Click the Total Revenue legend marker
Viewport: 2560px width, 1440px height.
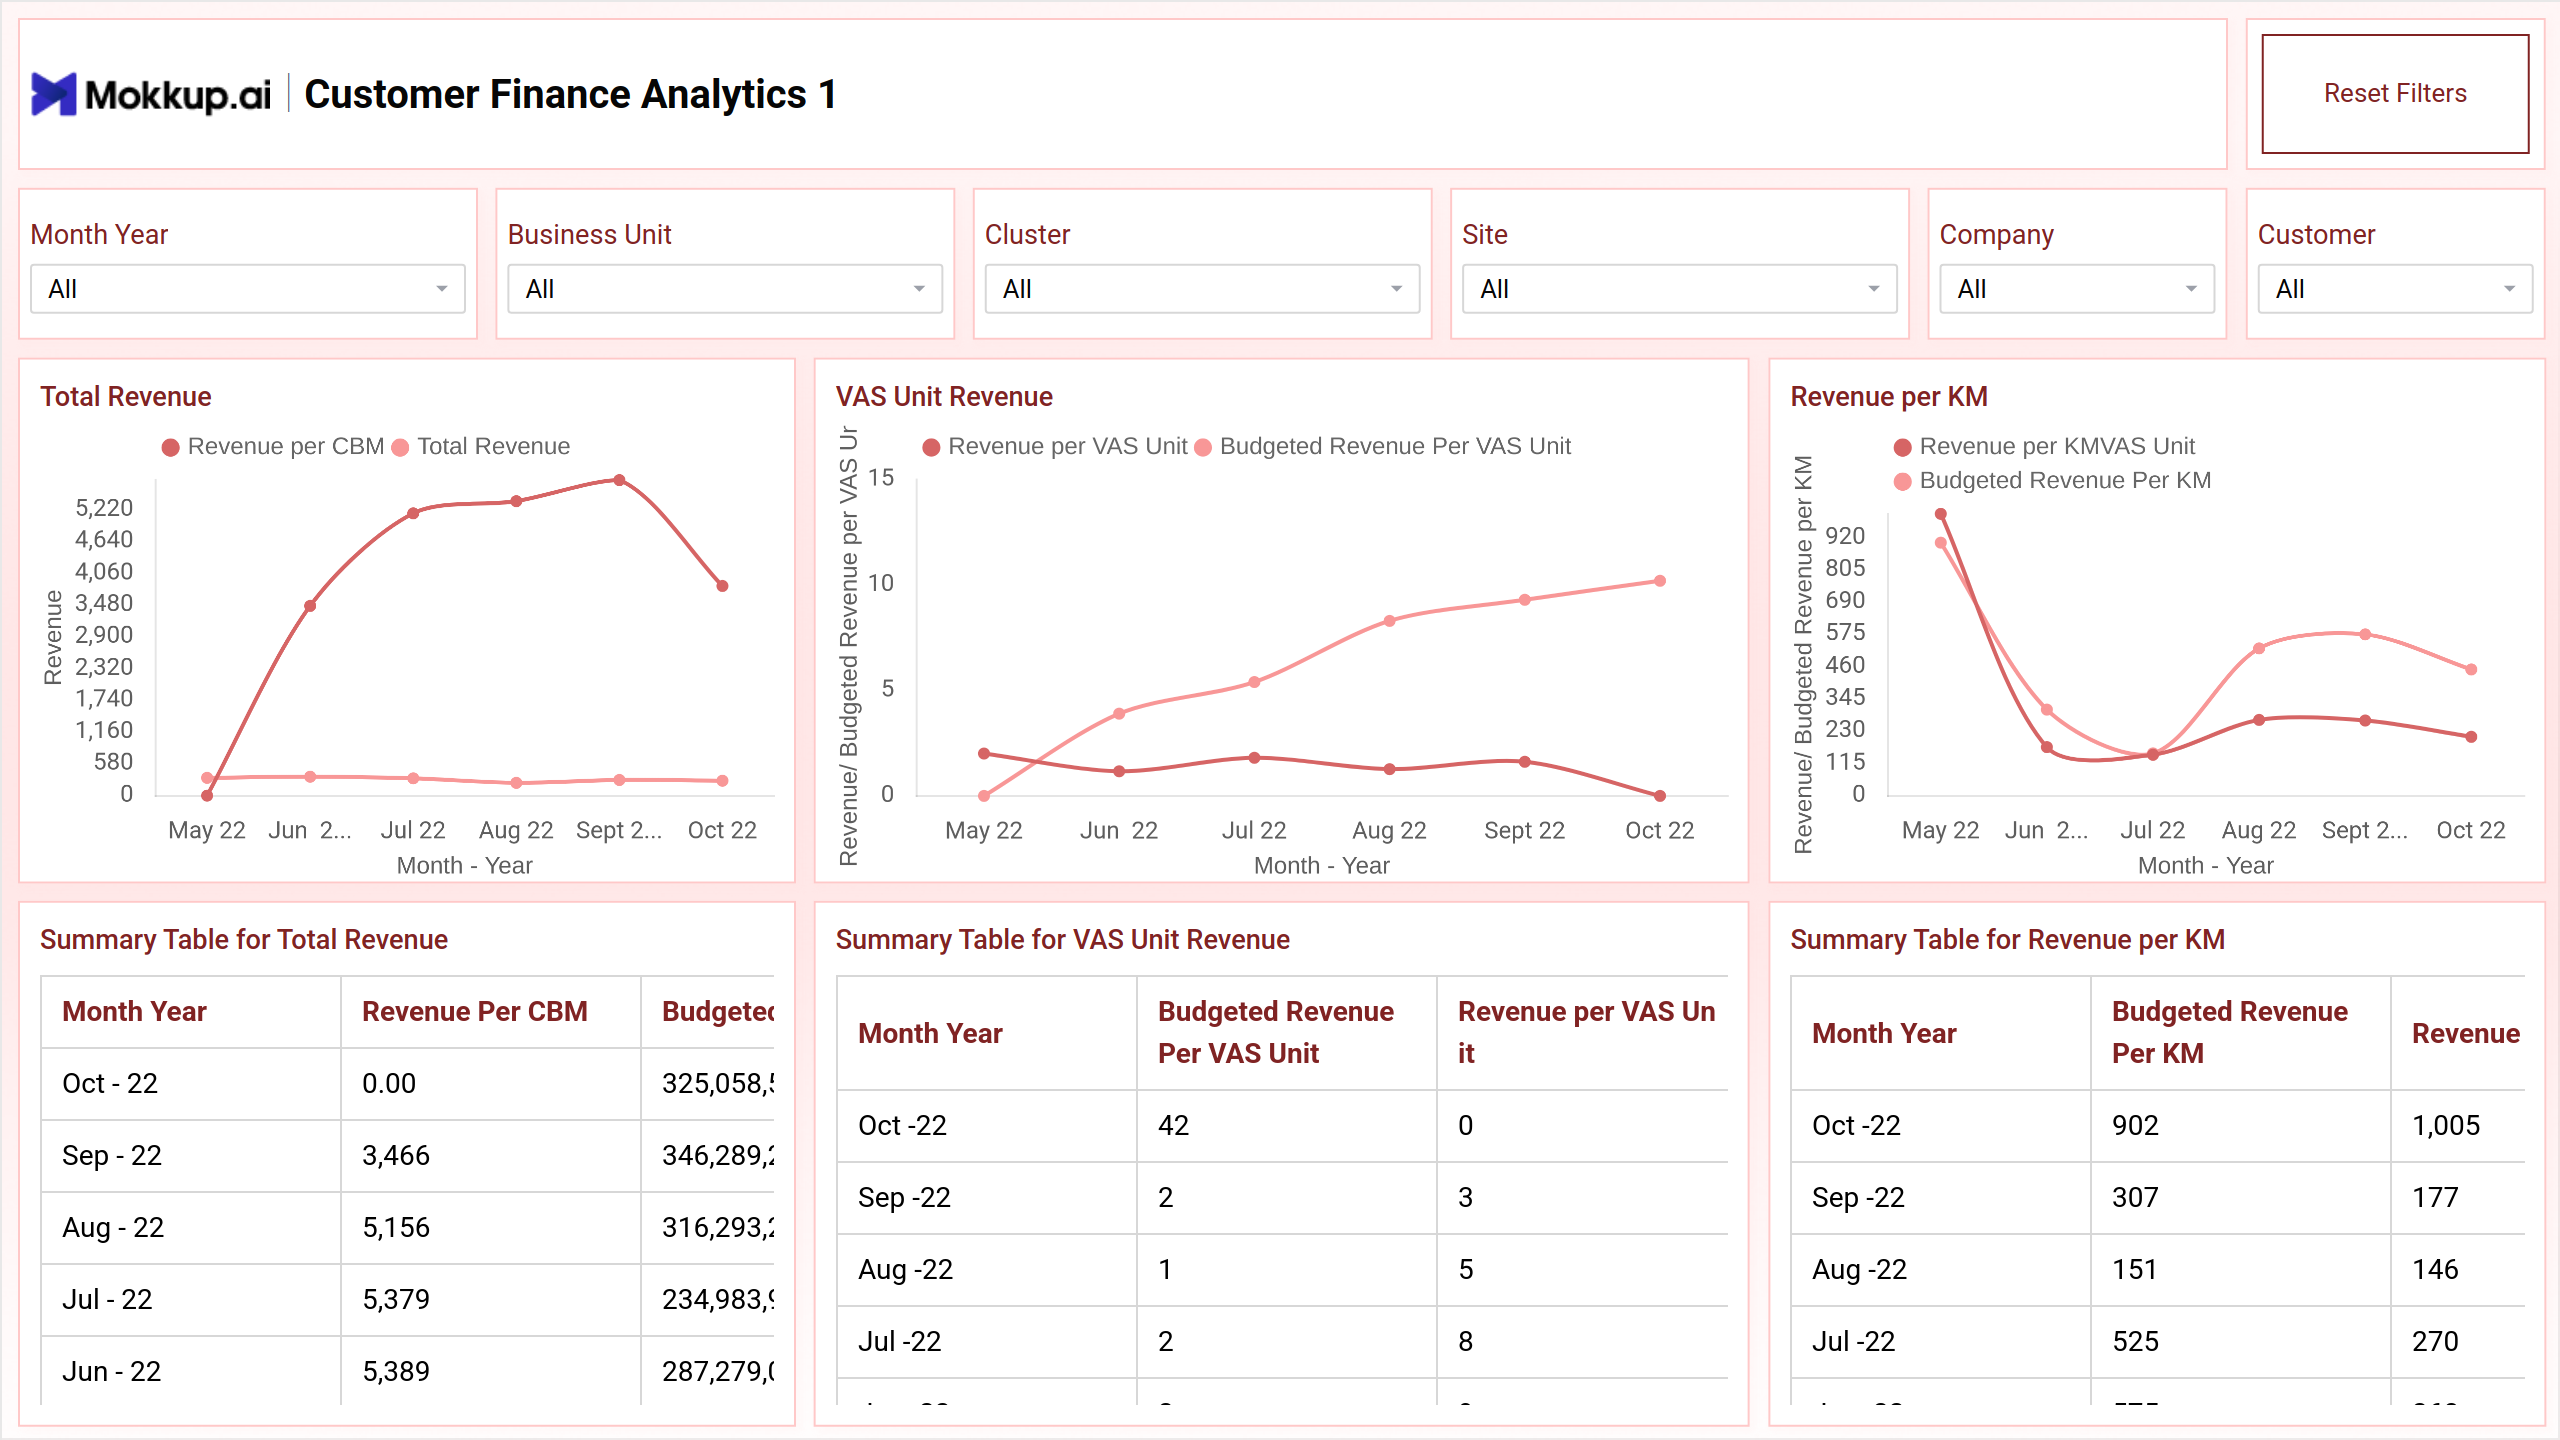(401, 447)
